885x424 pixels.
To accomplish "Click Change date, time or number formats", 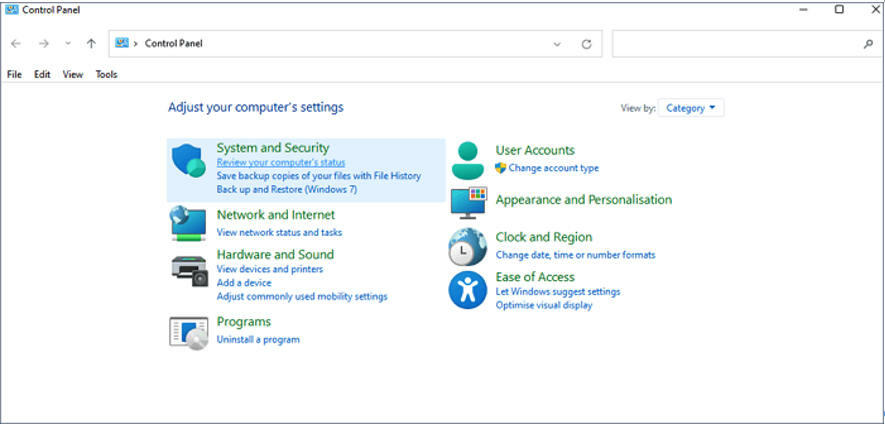I will (576, 255).
